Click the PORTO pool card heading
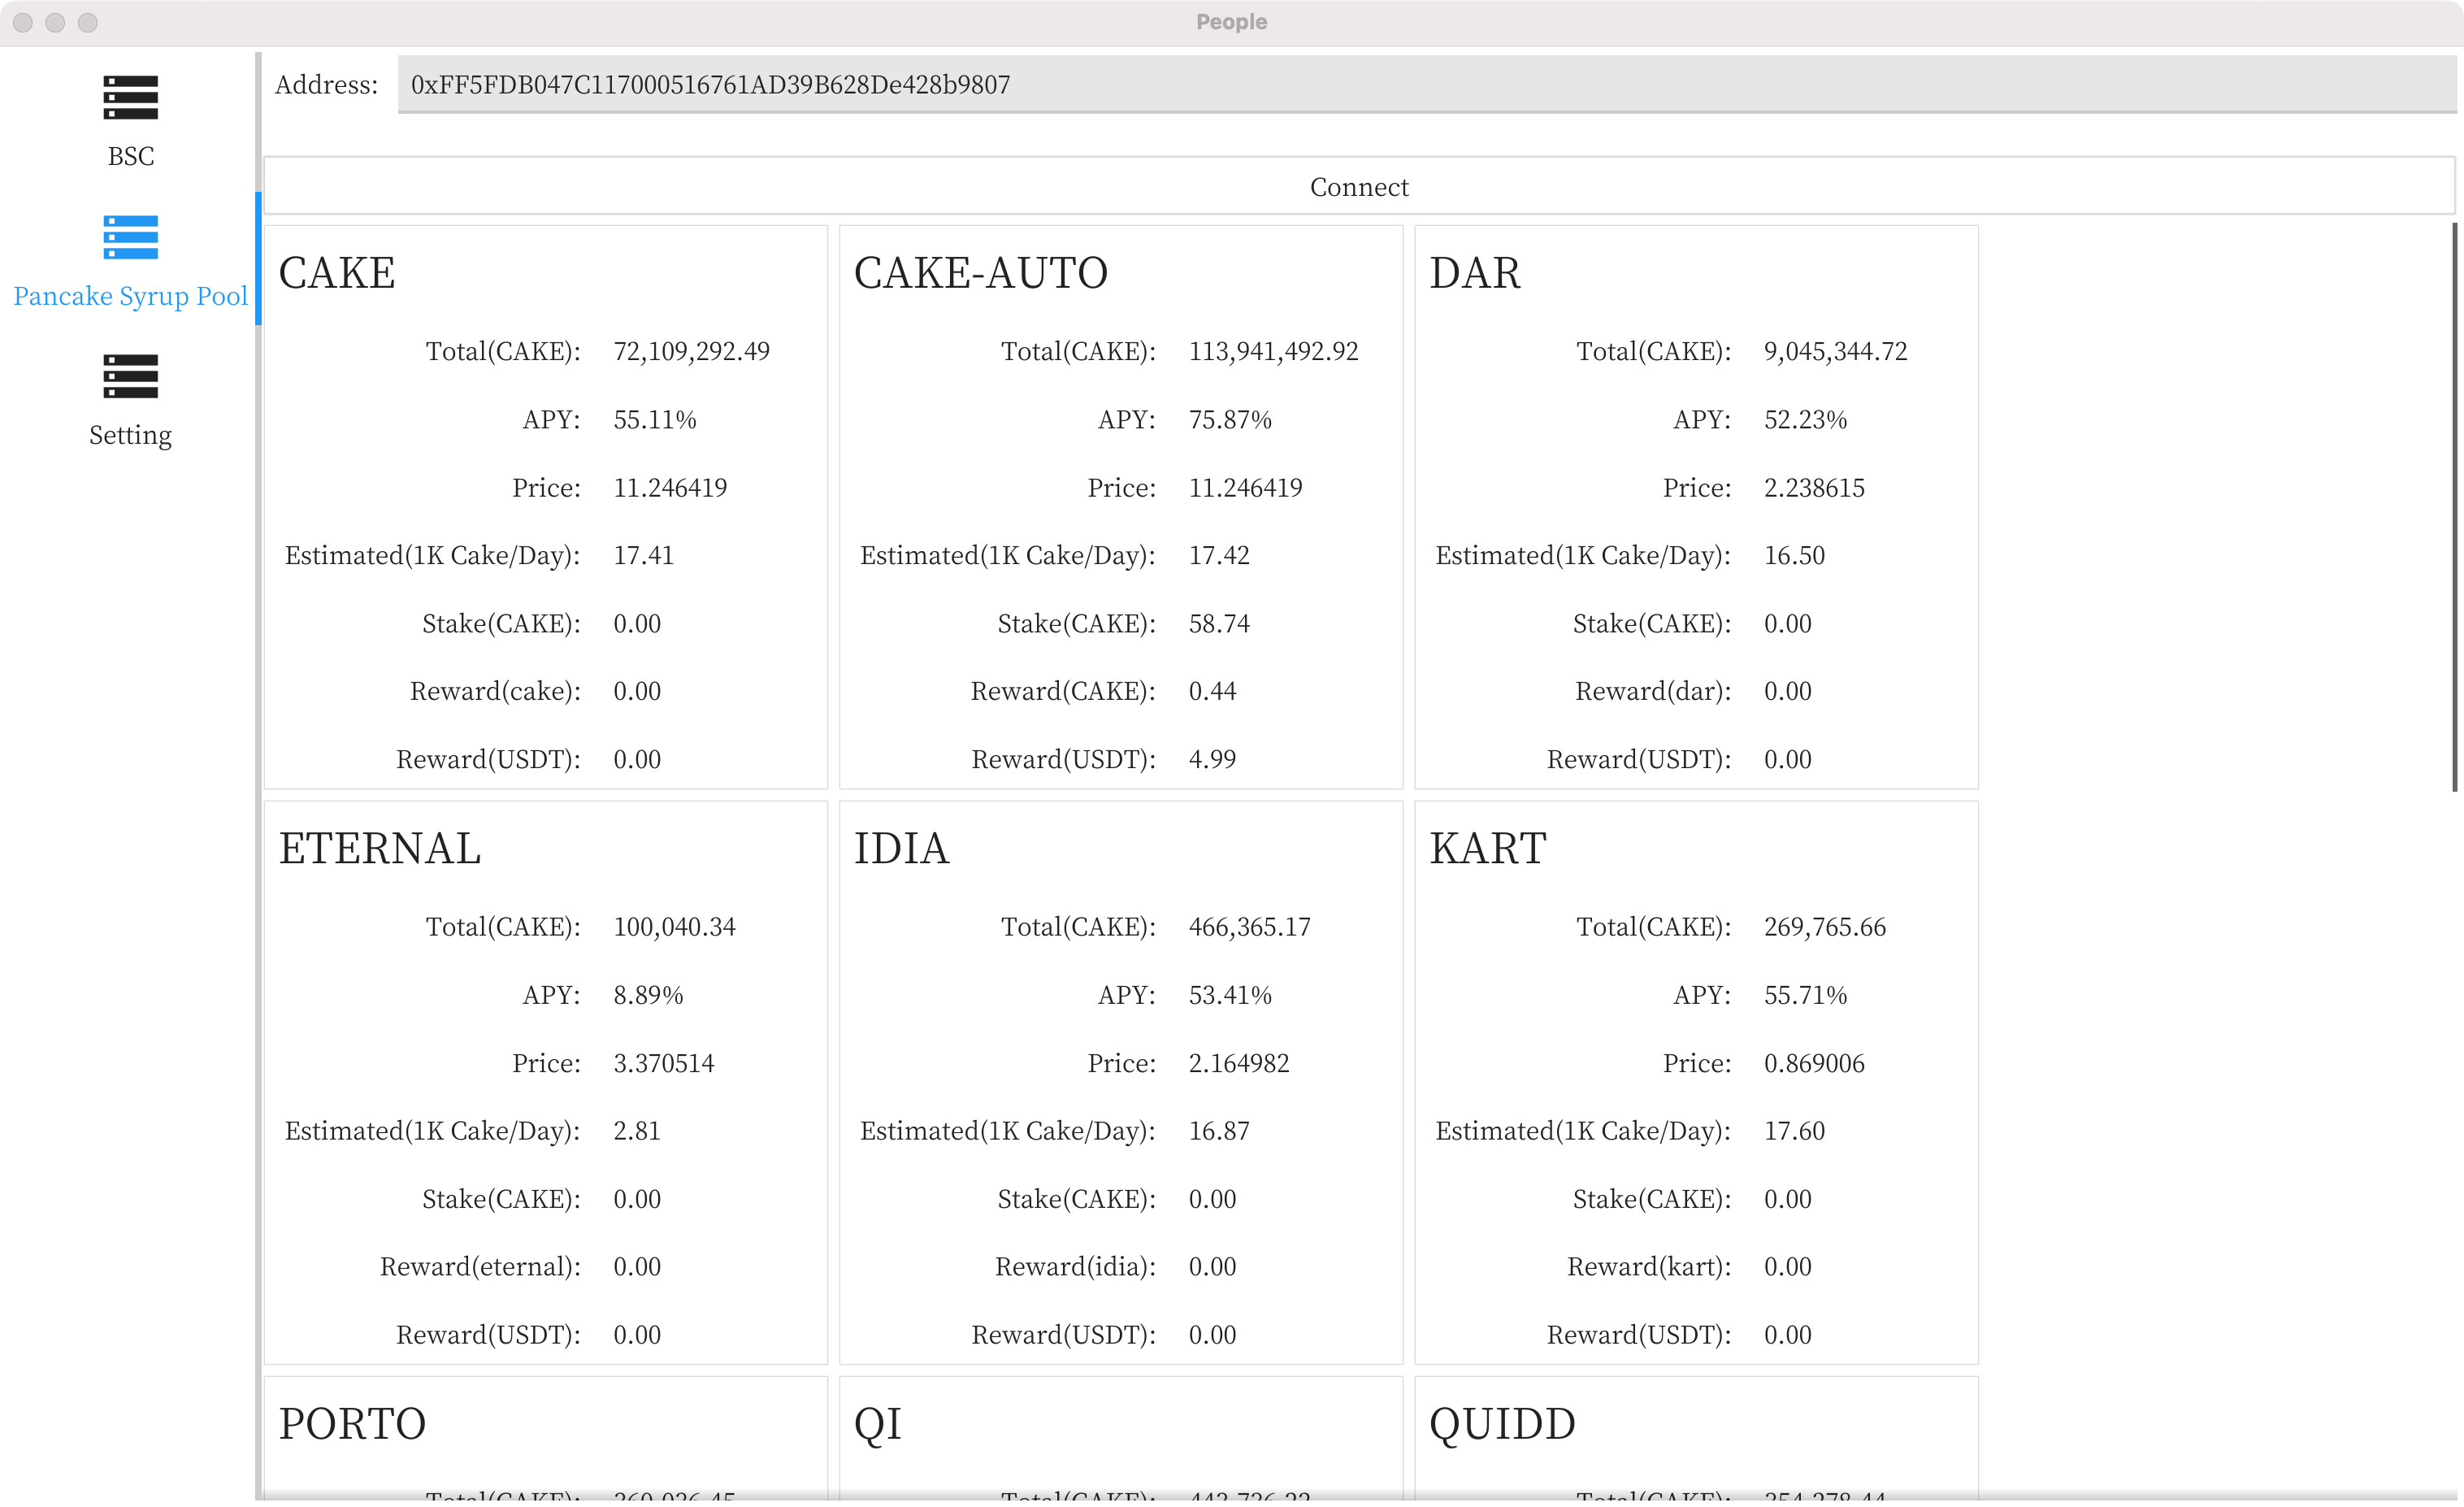This screenshot has height=1507, width=2464. click(352, 1423)
